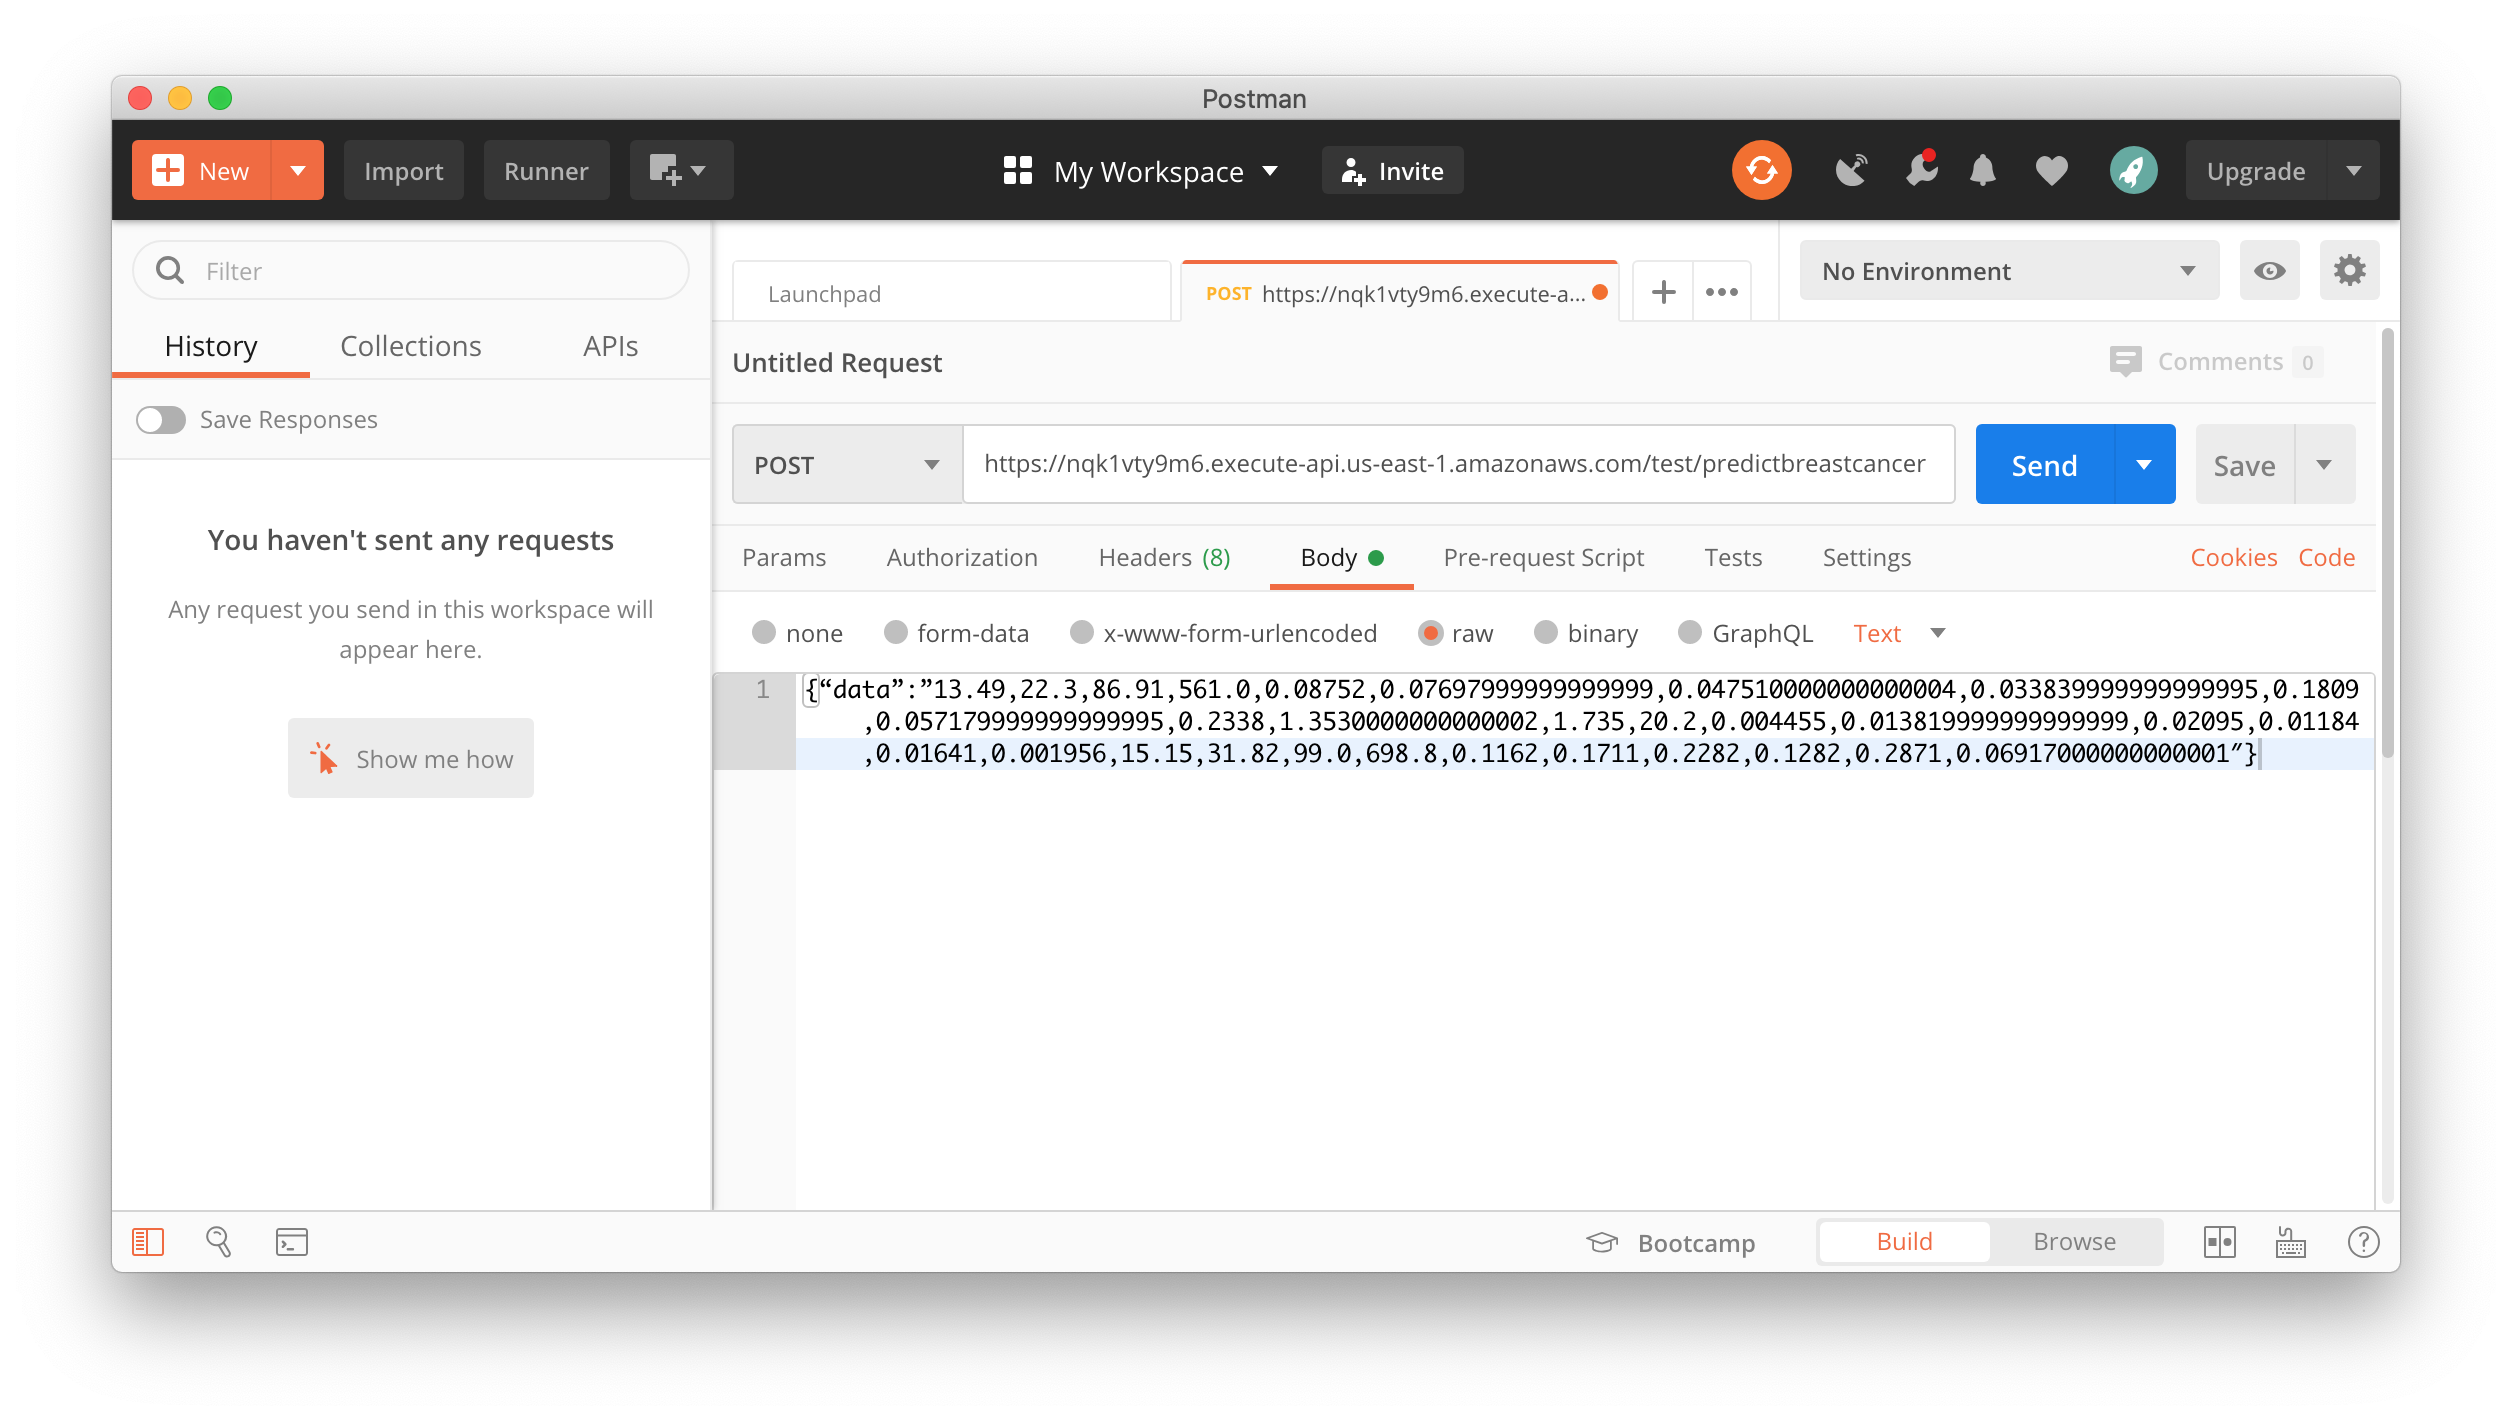Click the Import button

(x=404, y=171)
